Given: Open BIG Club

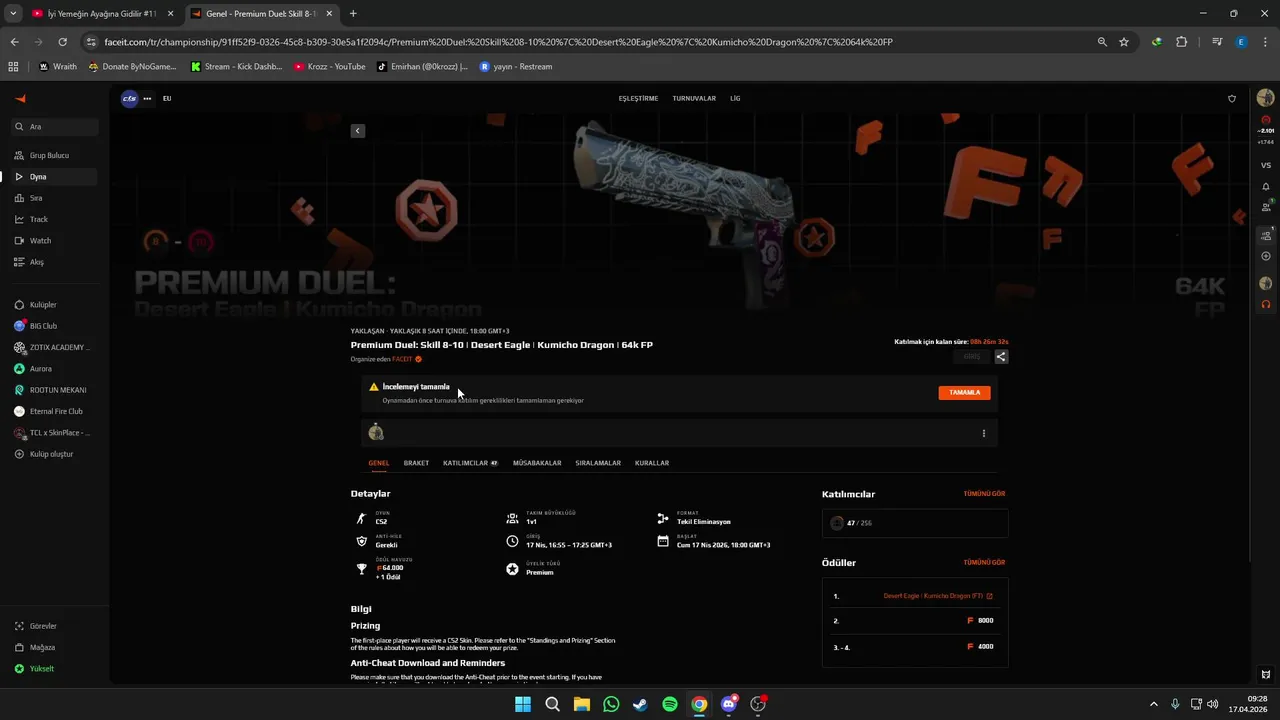Looking at the screenshot, I should coord(54,326).
